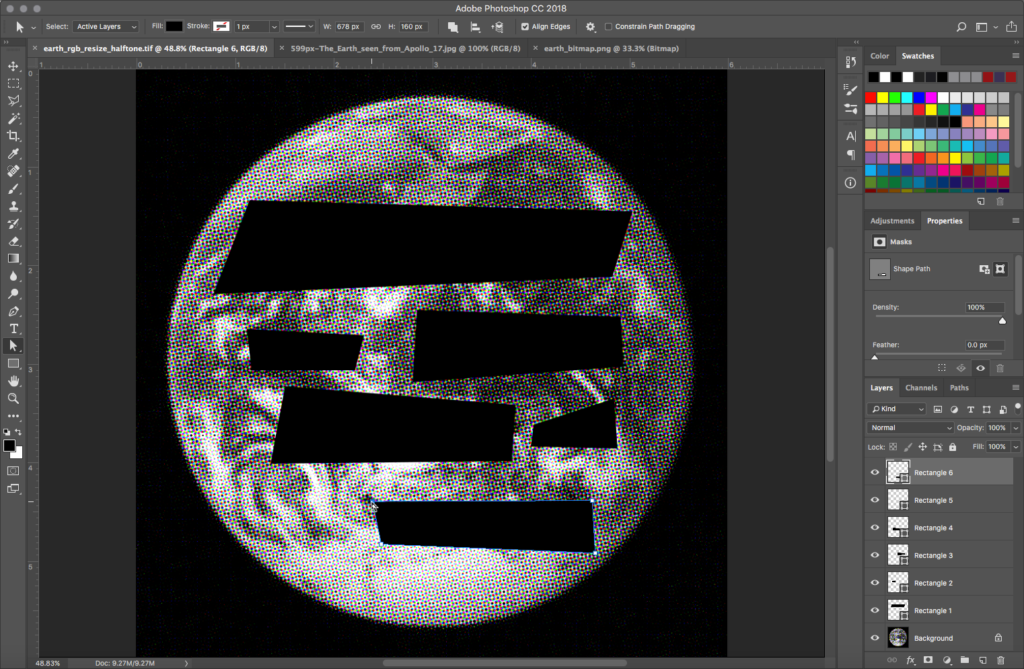This screenshot has width=1024, height=669.
Task: Select the Rectangle 1 layer
Action: (932, 610)
